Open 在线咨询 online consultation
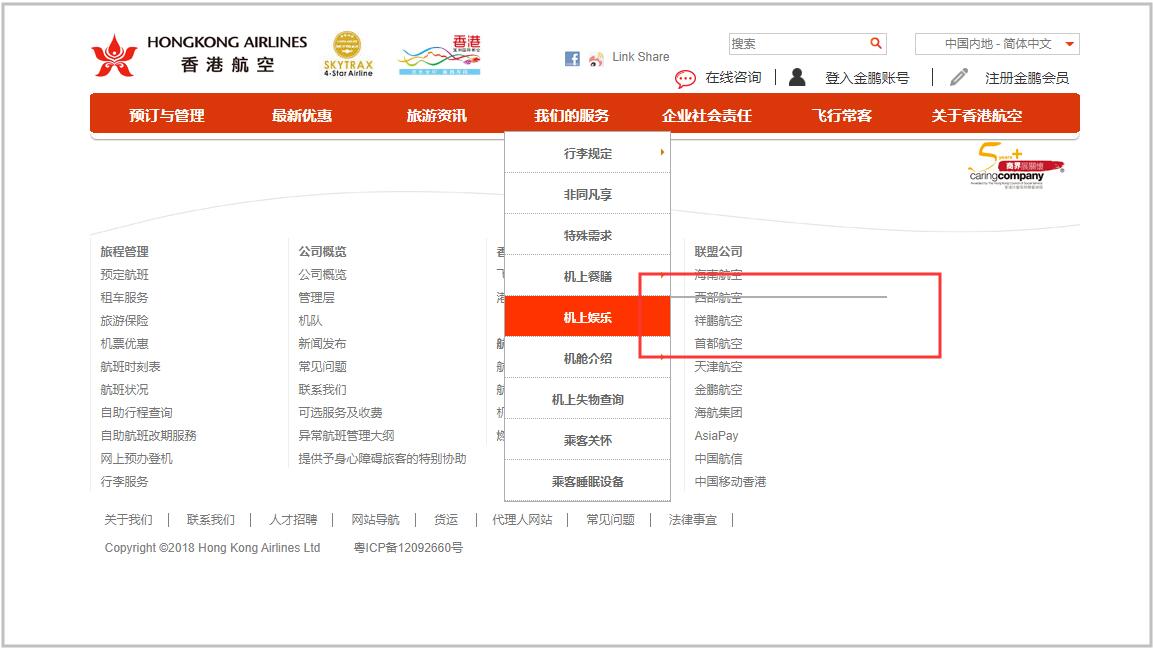Screen dimensions: 1153x649 click(733, 77)
